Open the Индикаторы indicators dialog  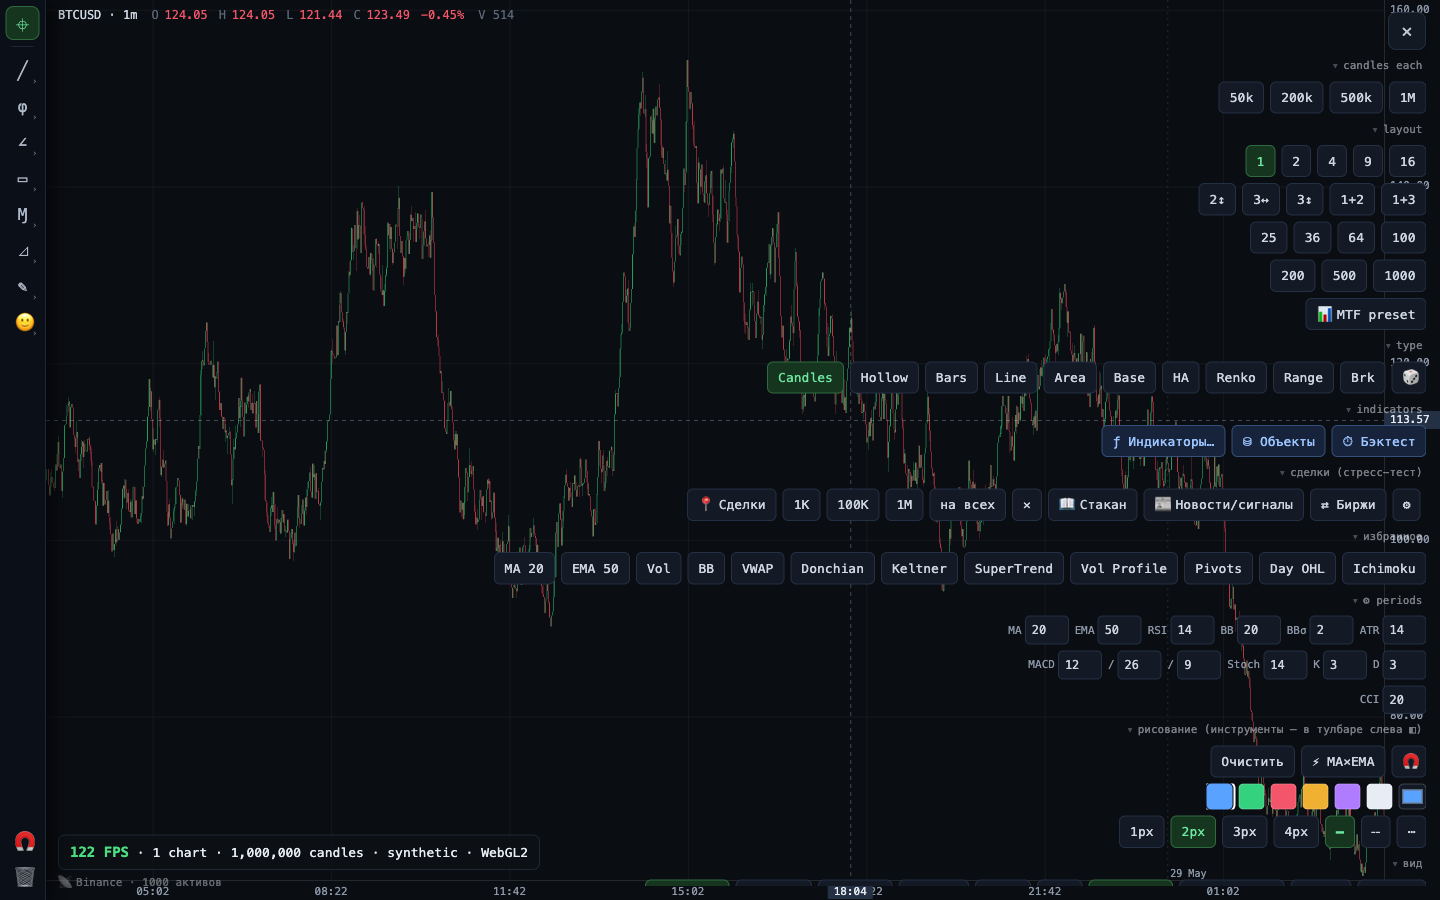coord(1163,441)
